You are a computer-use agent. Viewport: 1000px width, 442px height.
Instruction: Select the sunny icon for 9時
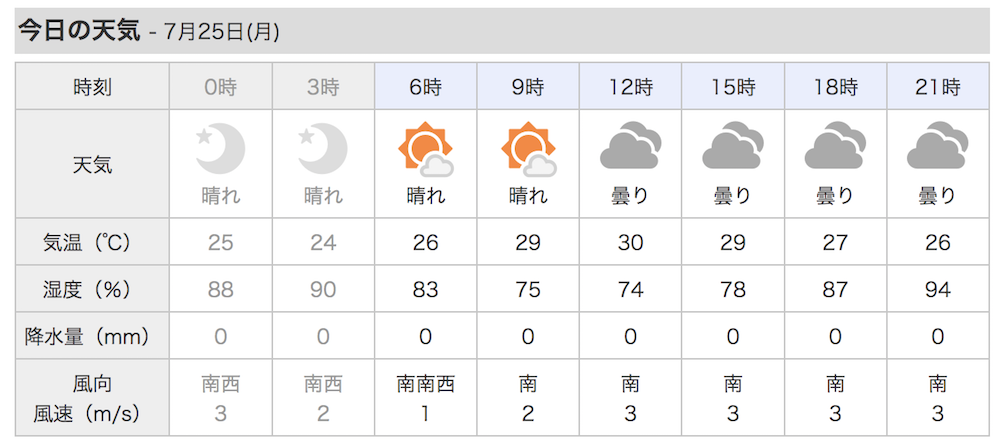pos(528,149)
